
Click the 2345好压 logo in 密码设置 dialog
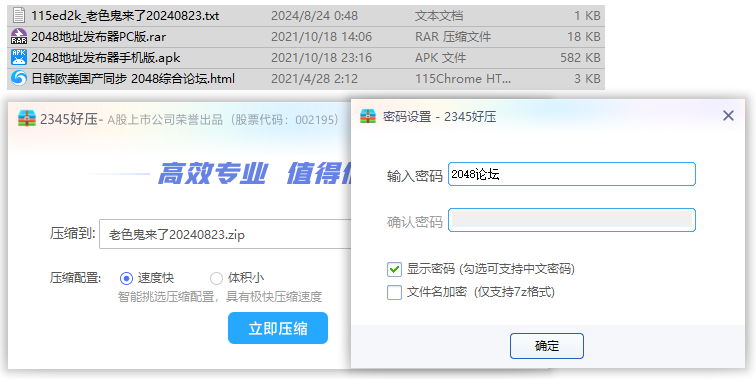(x=368, y=116)
